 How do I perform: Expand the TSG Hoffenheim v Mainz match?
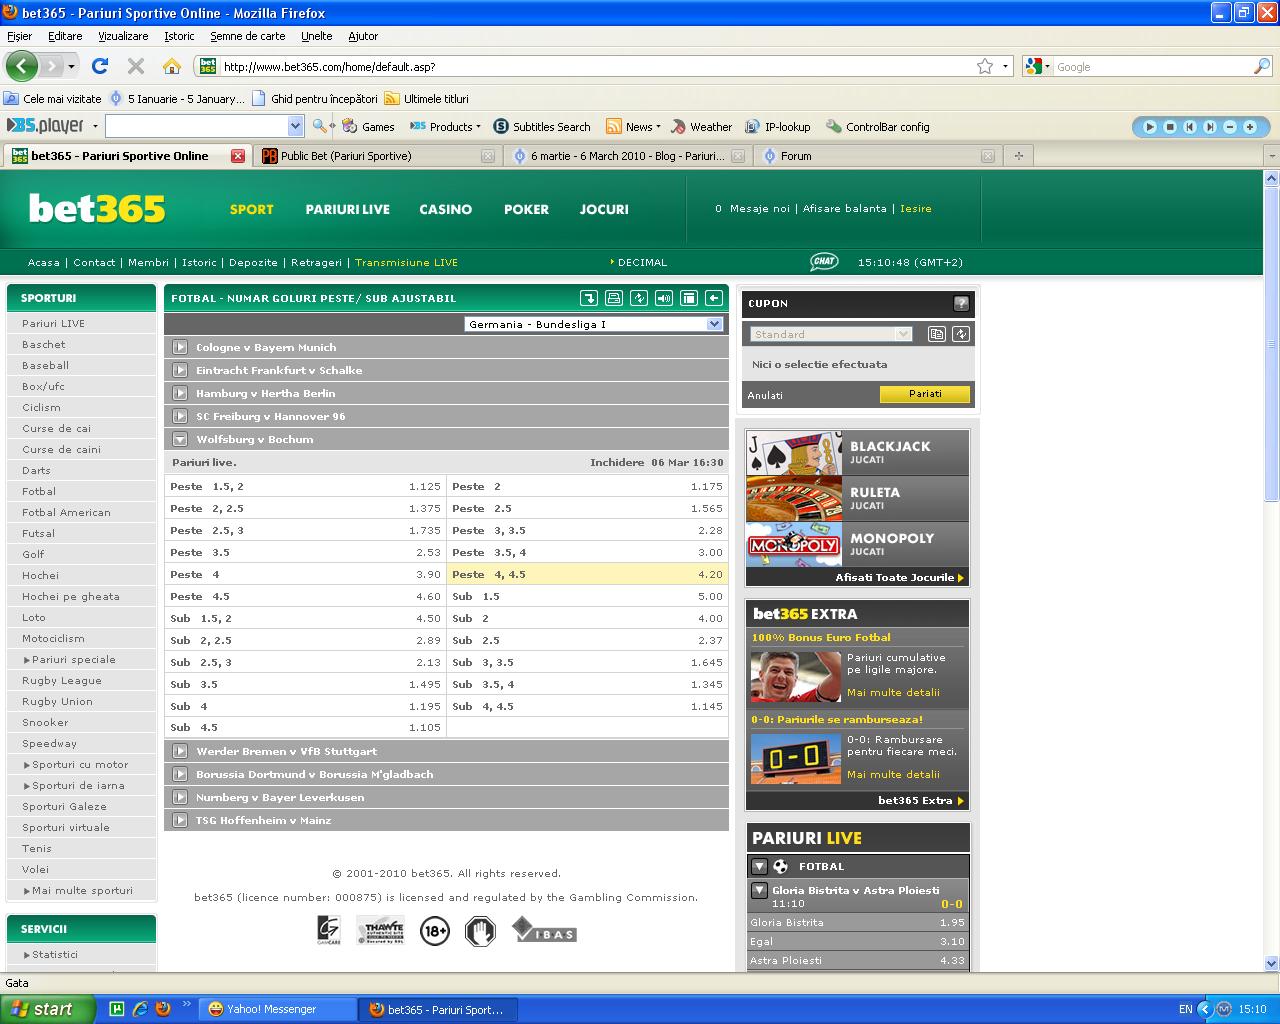180,820
